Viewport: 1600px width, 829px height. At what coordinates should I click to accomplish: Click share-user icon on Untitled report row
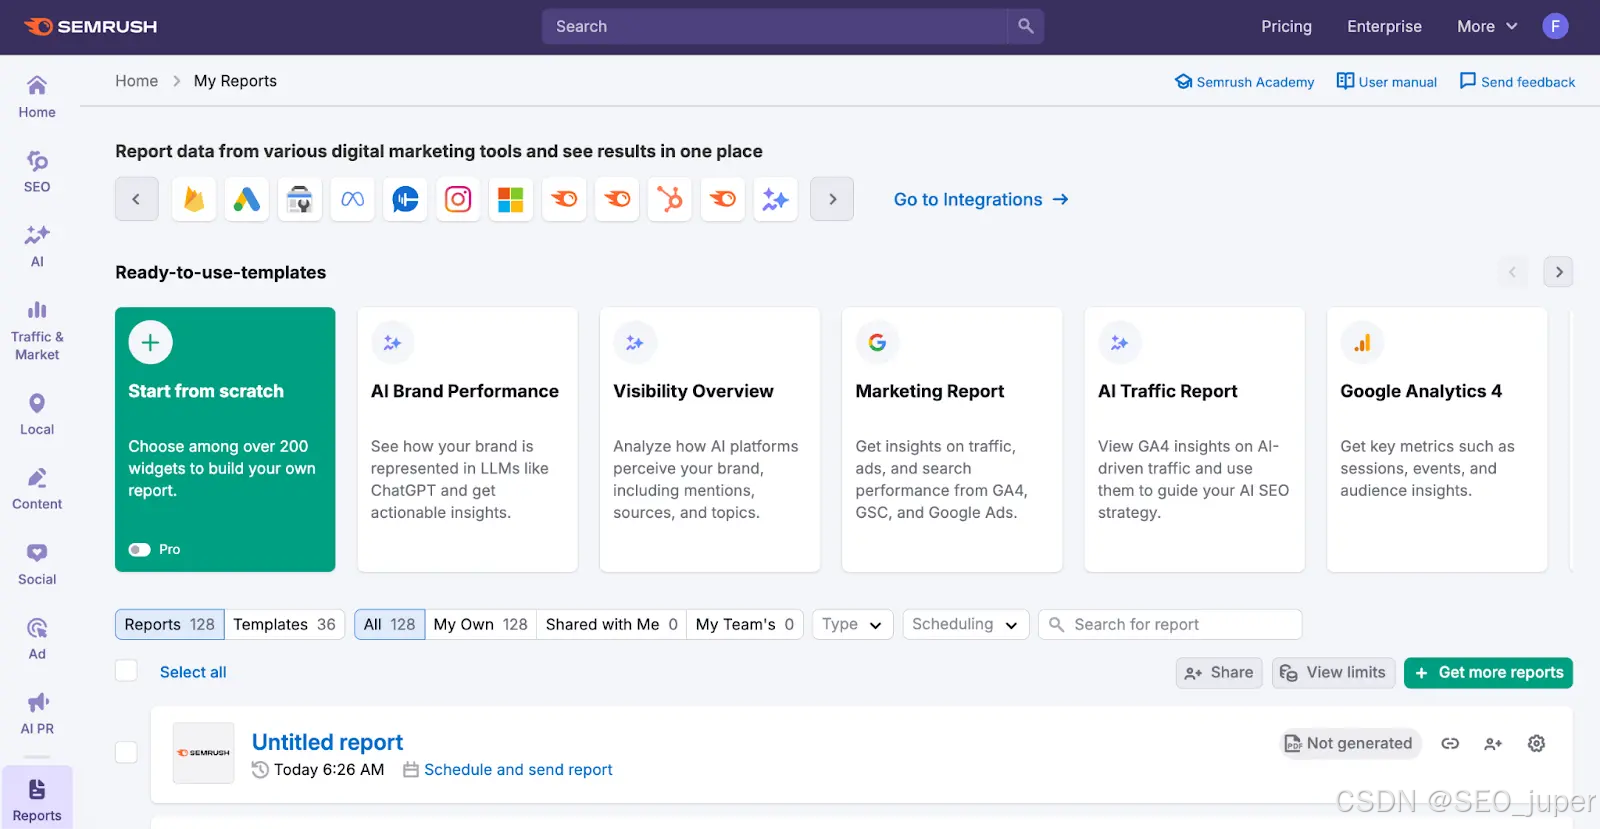1493,744
